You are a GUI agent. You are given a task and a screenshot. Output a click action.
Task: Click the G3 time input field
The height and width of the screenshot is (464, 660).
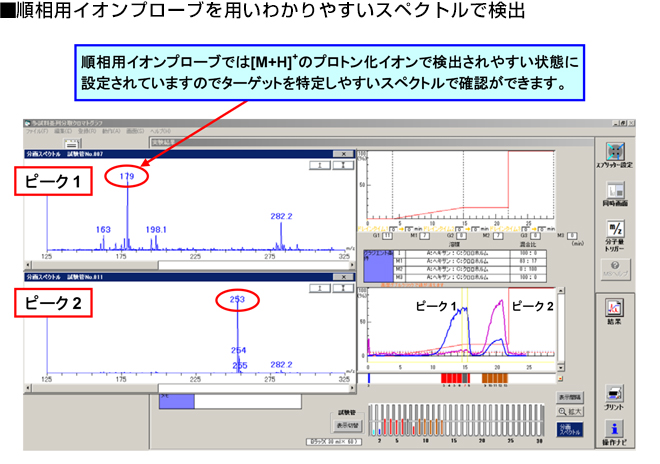(x=535, y=236)
